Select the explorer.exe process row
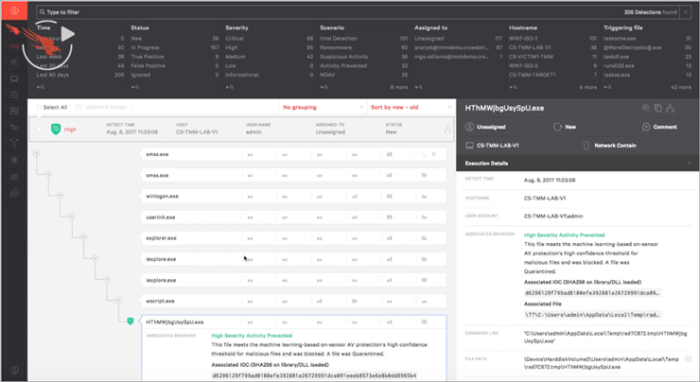This screenshot has width=700, height=382. 293,238
